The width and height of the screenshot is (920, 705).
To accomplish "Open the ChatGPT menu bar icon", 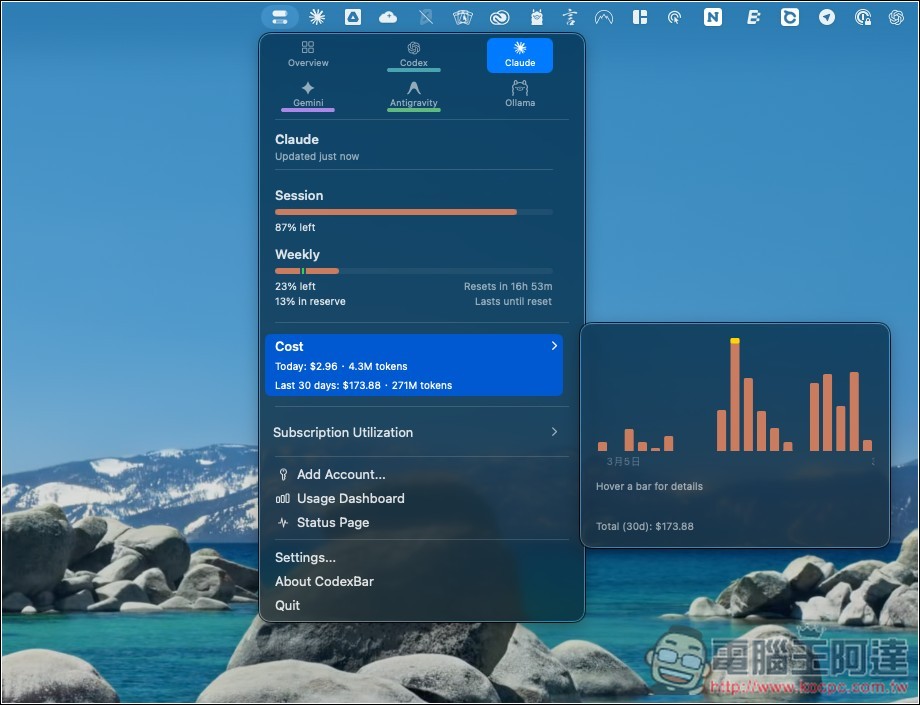I will (896, 18).
